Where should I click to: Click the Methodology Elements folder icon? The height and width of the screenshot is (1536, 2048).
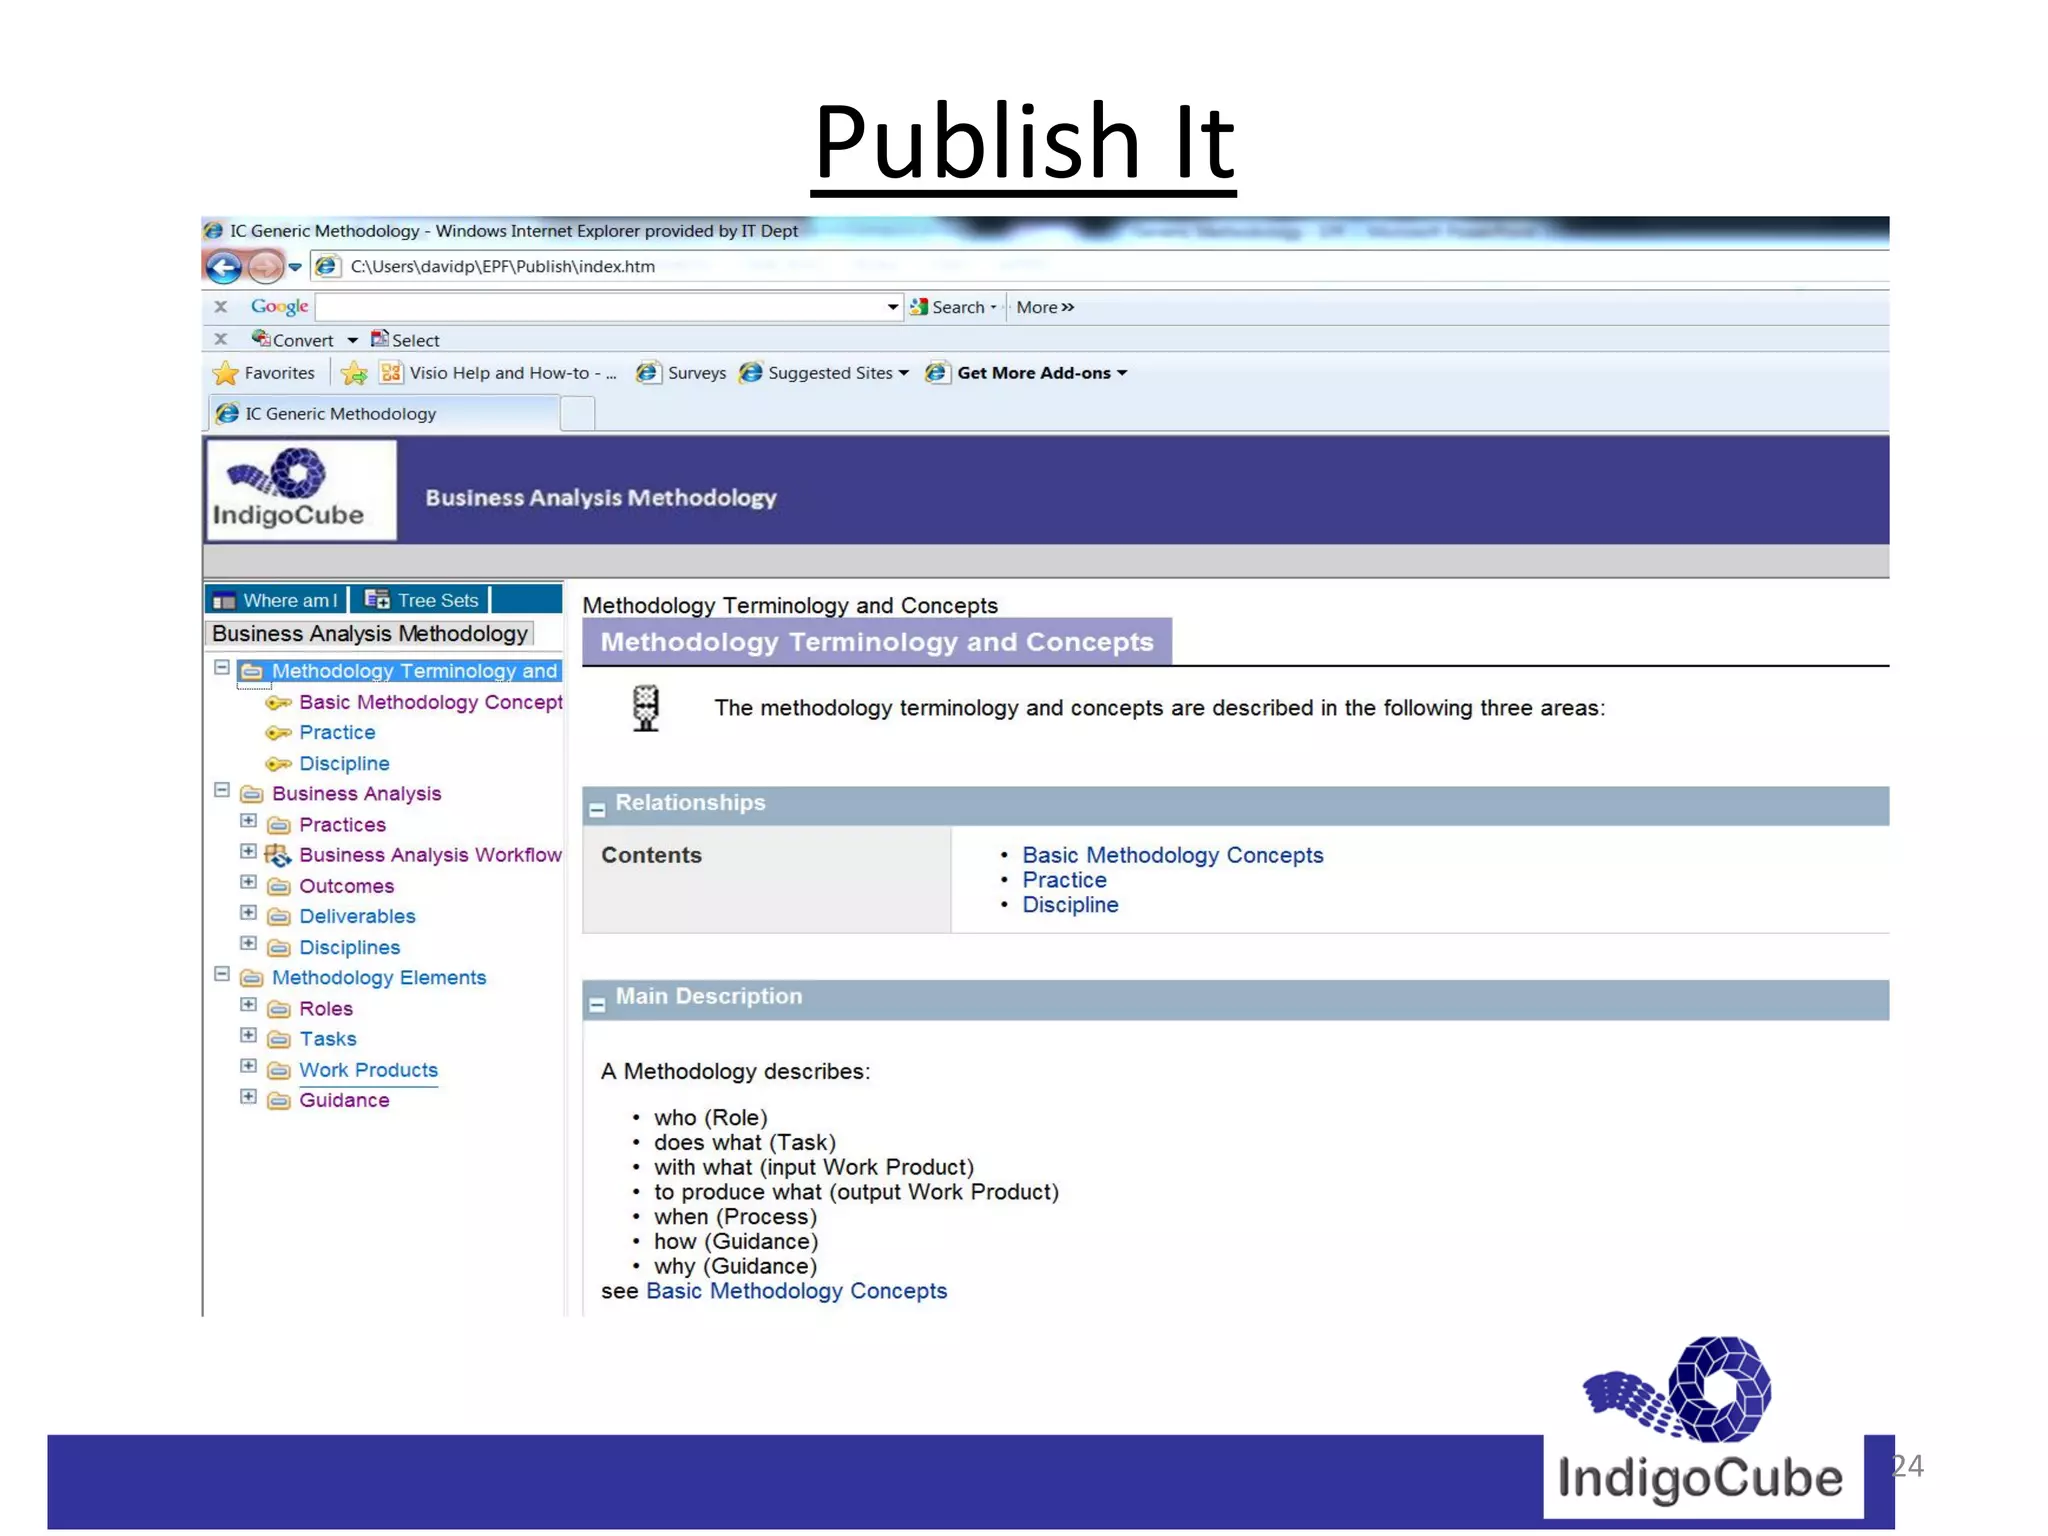pos(252,978)
